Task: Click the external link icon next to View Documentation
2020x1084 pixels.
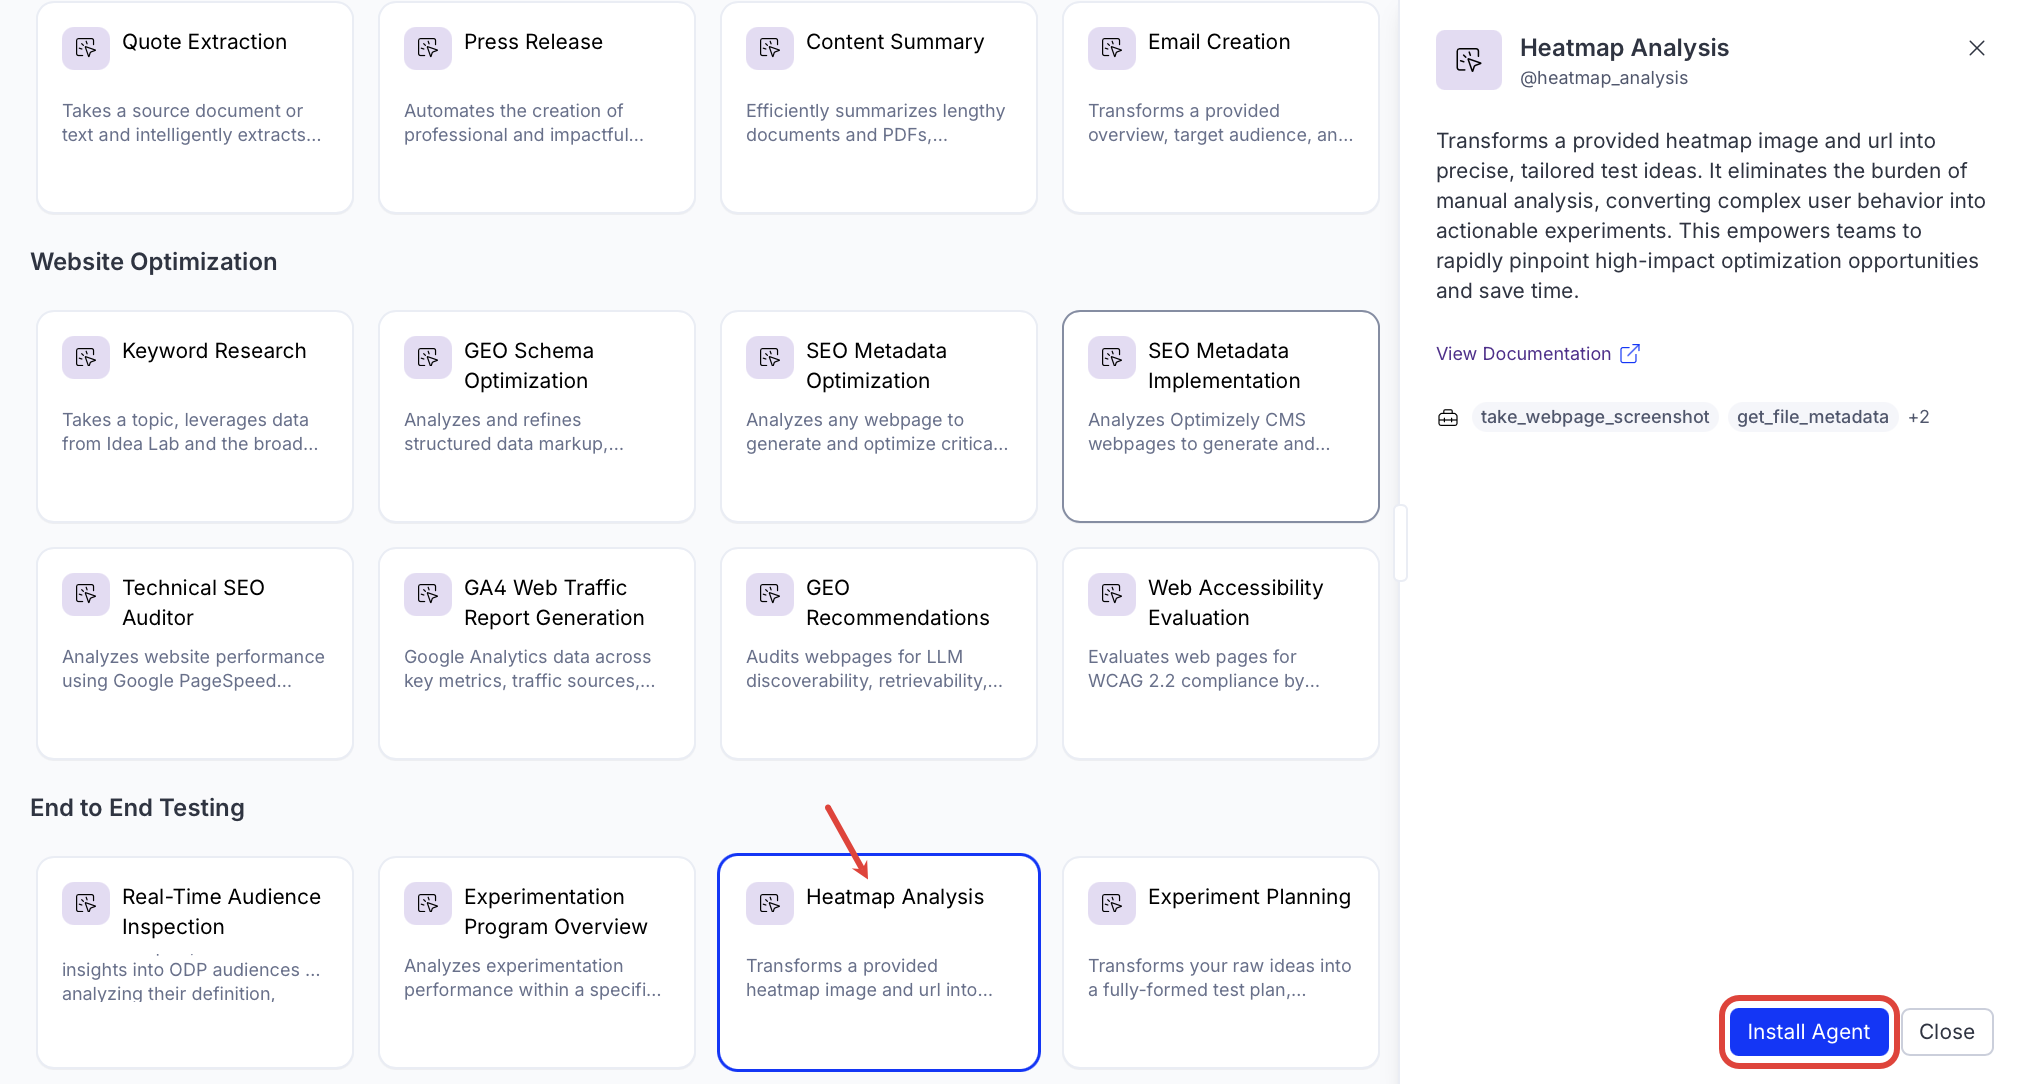Action: tap(1629, 354)
